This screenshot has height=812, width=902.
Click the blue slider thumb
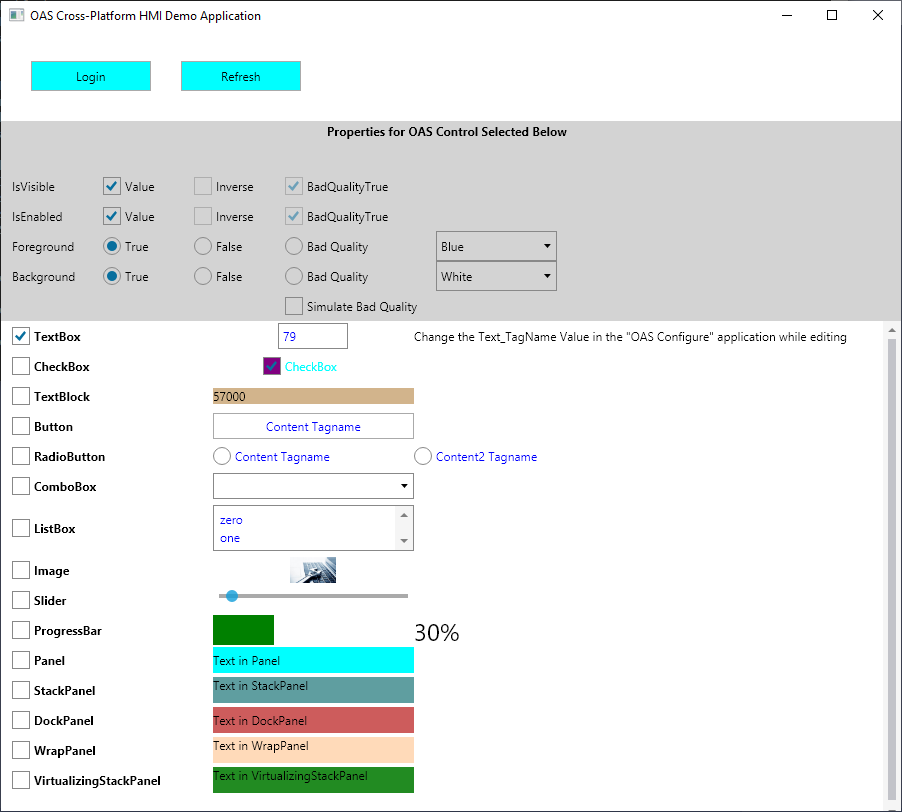[x=232, y=596]
